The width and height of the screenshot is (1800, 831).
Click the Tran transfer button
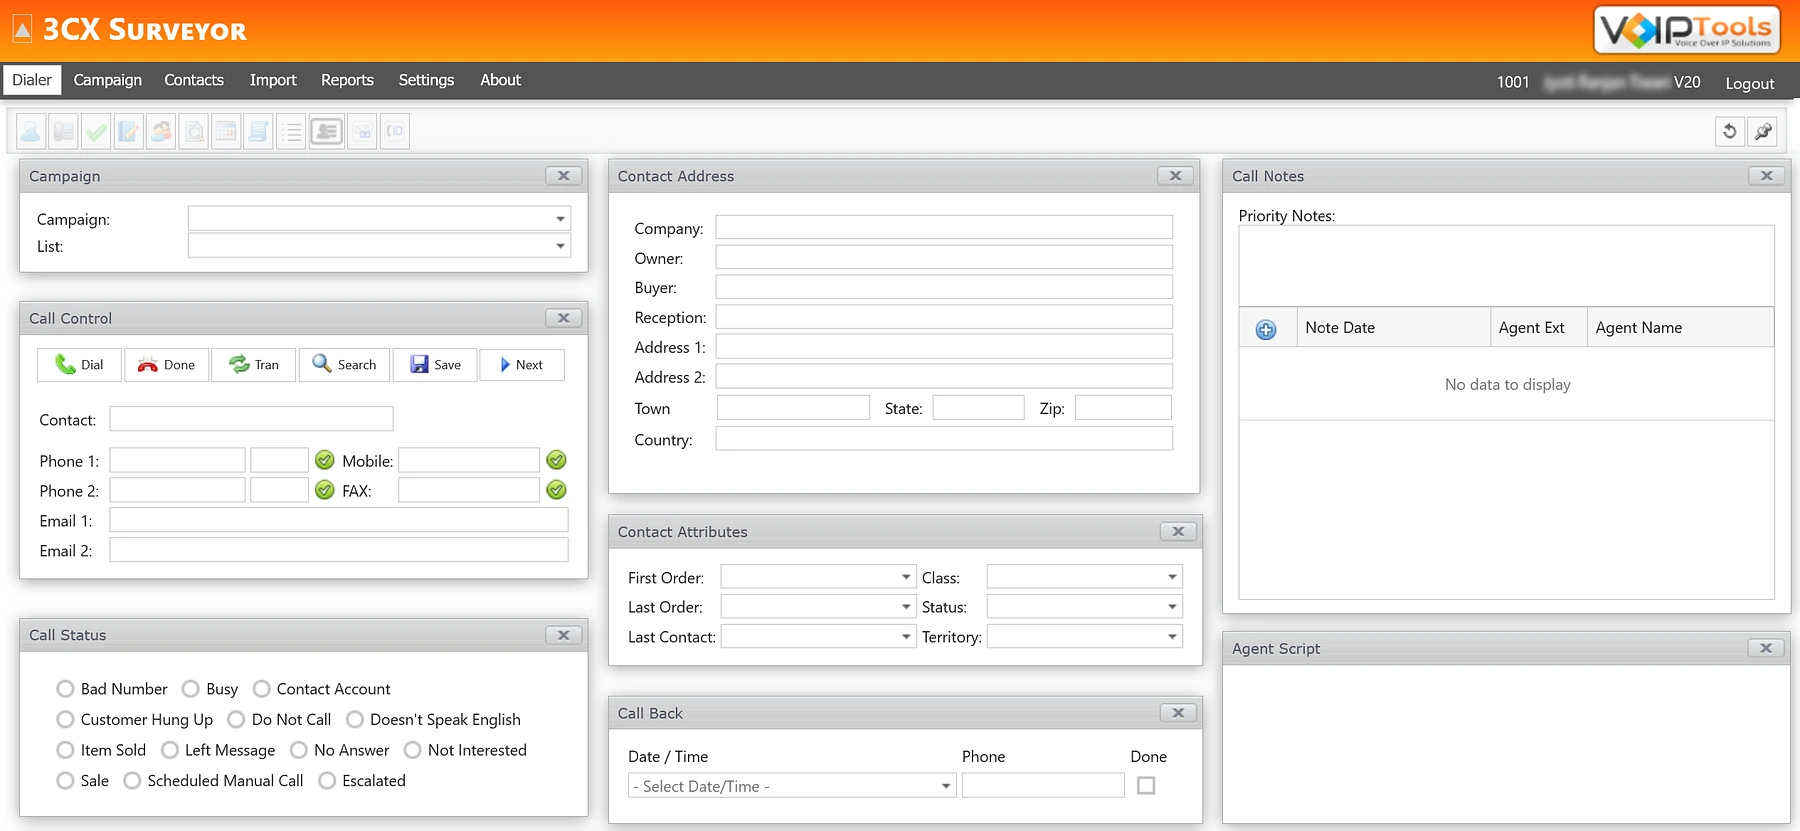(x=254, y=365)
